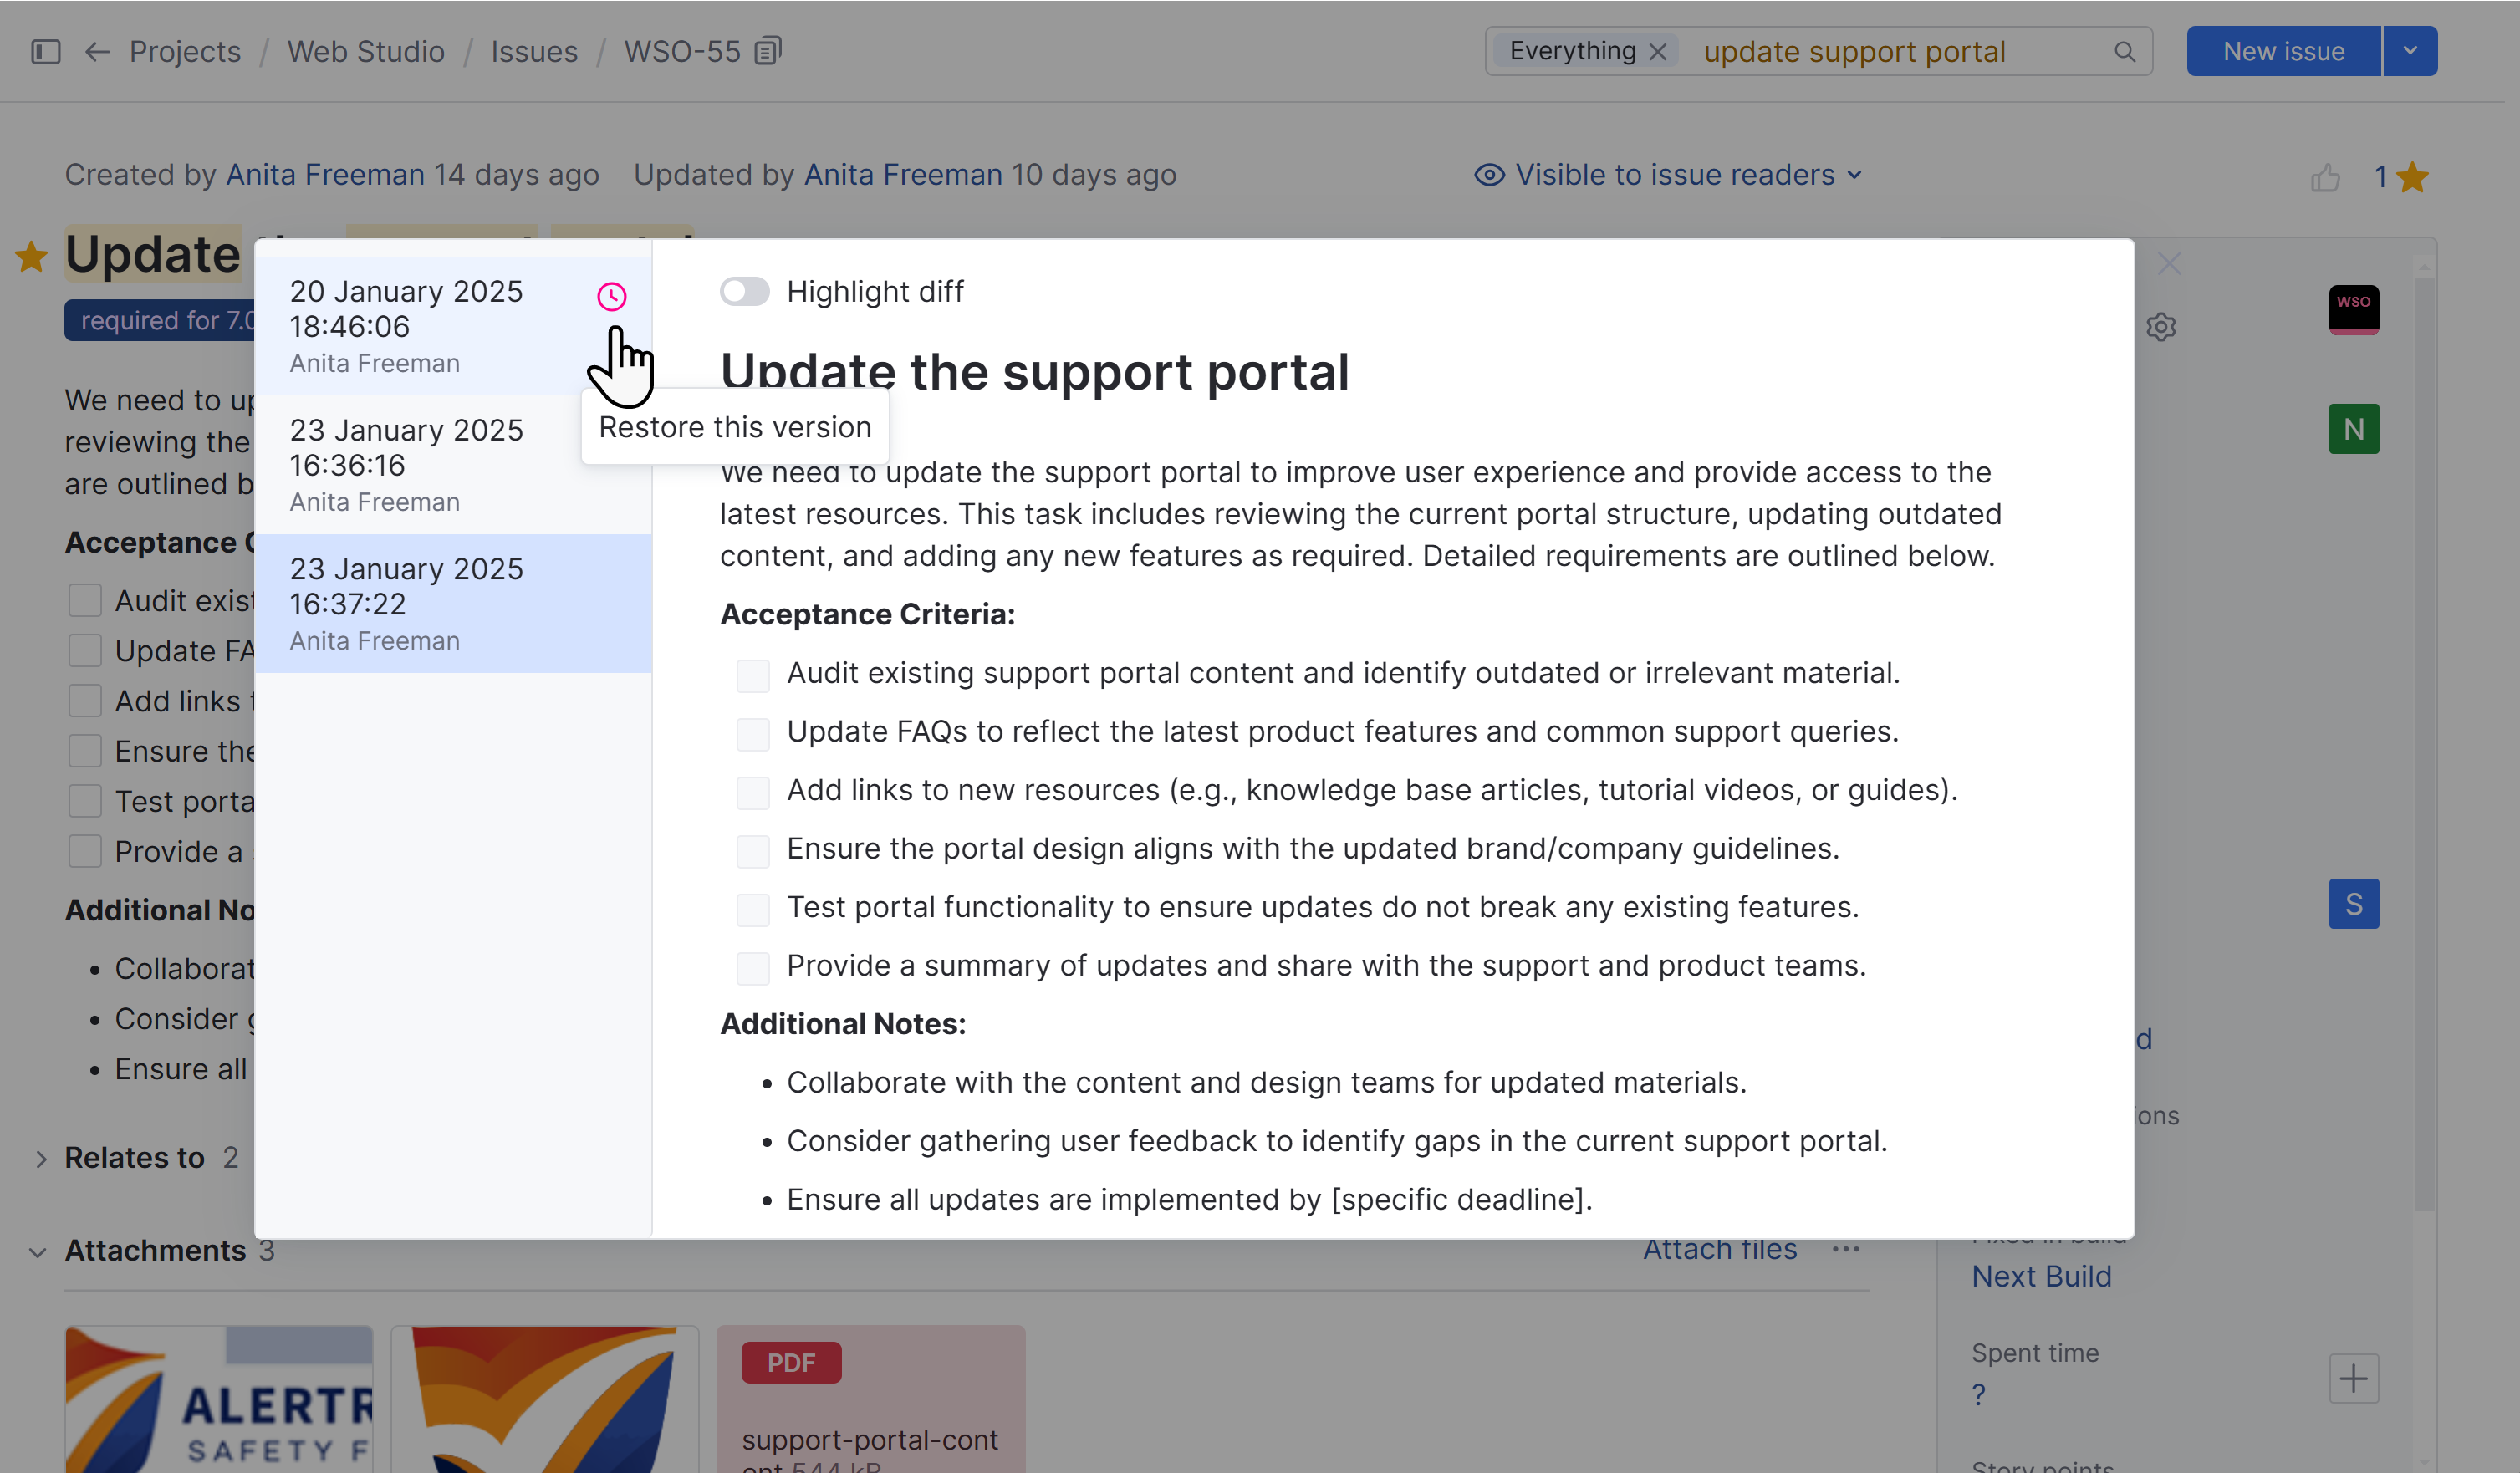Open the Next Build link
Screen dimensions: 2520x1473
point(2041,1276)
